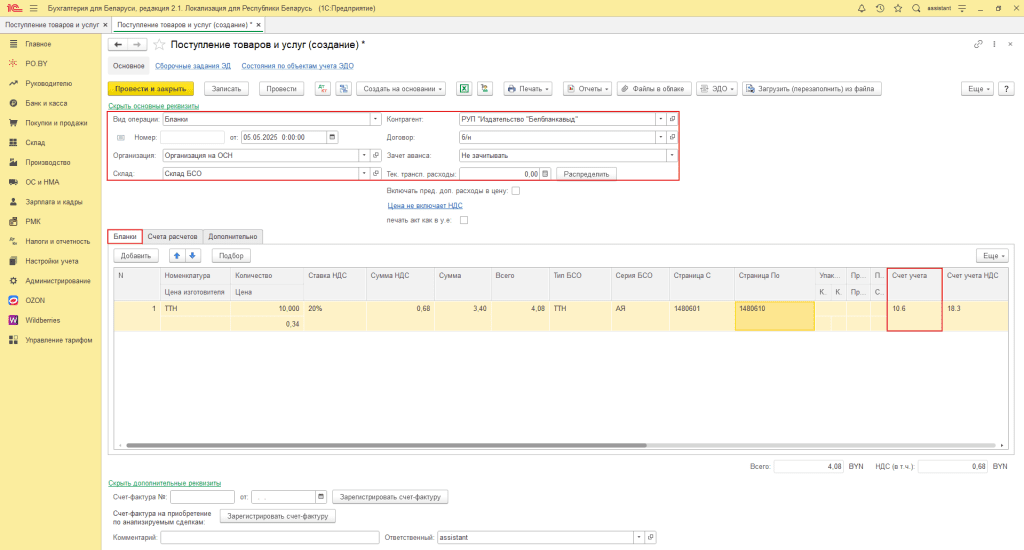Click the Подбор button
Image resolution: width=1024 pixels, height=550 pixels.
point(231,255)
